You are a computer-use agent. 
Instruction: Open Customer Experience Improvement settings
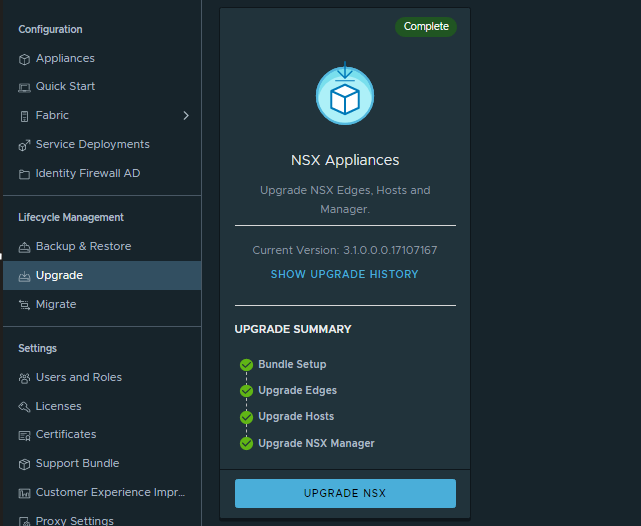(110, 492)
